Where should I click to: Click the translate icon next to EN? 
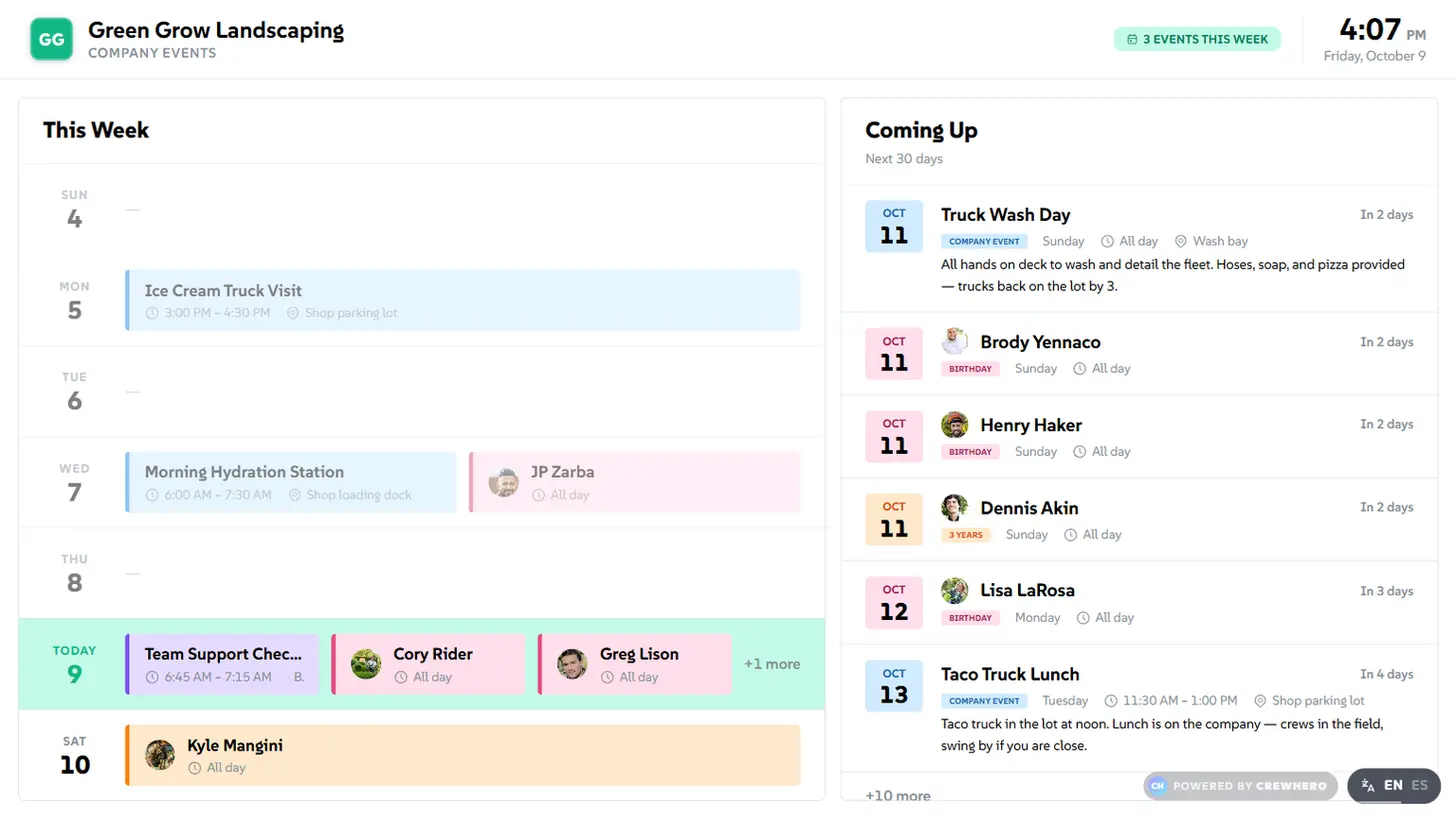tap(1368, 786)
